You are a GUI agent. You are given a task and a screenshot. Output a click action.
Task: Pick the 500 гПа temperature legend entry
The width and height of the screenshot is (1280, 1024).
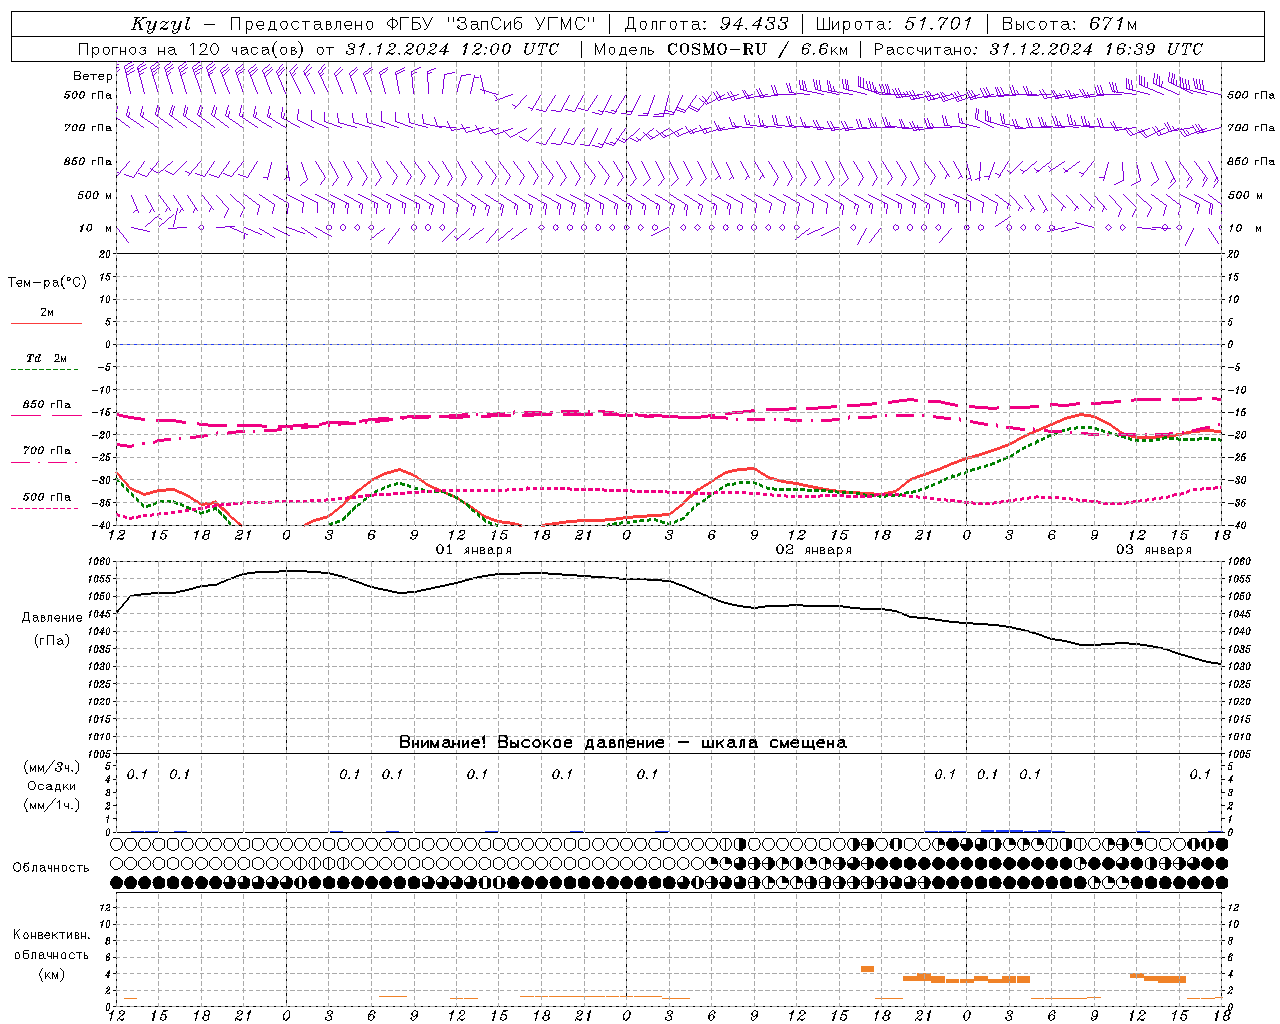tap(46, 498)
